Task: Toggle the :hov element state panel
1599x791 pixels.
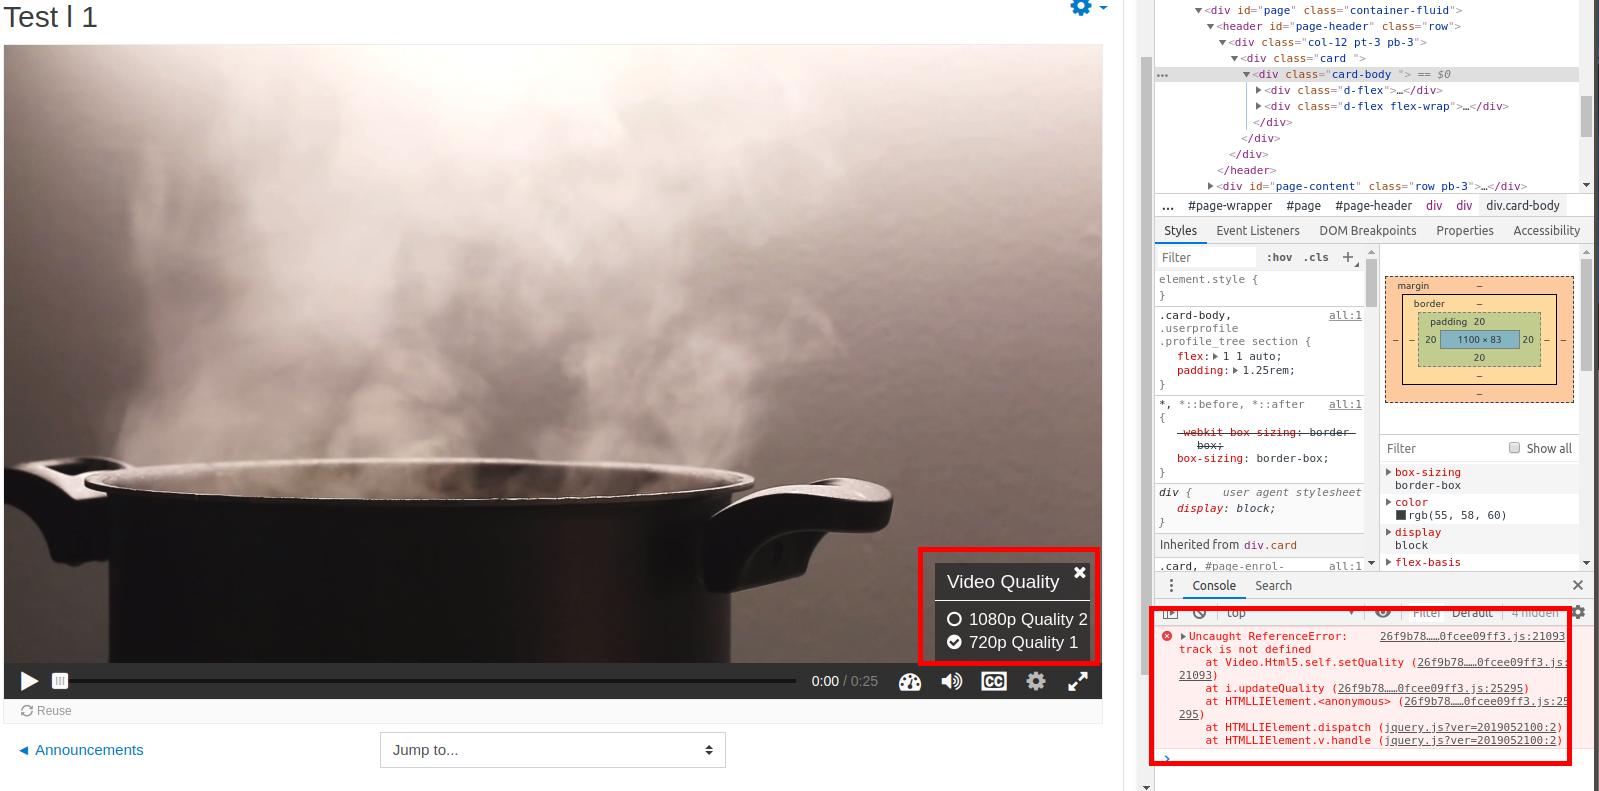Action: coord(1279,258)
